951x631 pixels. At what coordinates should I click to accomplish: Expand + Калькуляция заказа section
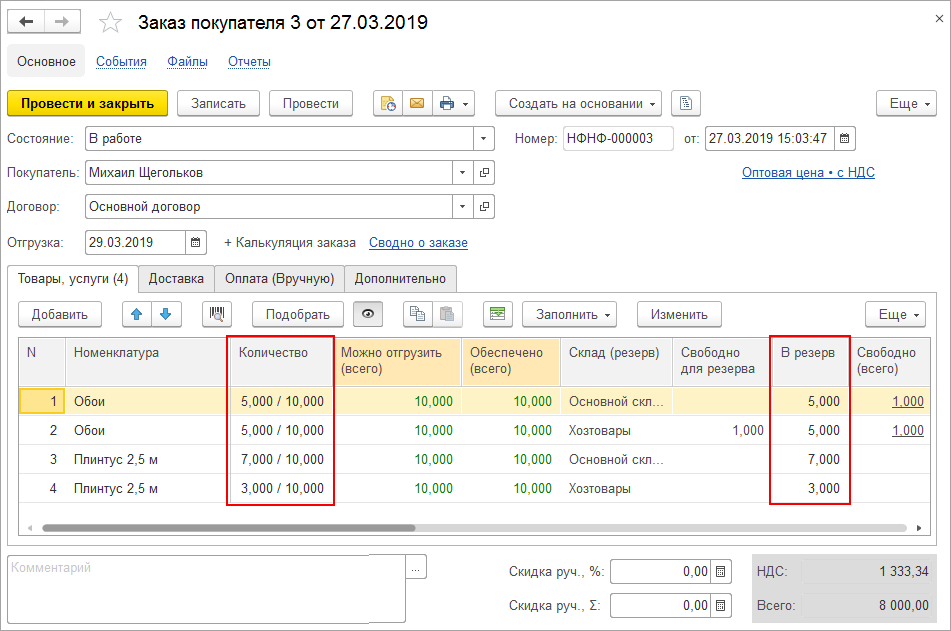pyautogui.click(x=290, y=243)
